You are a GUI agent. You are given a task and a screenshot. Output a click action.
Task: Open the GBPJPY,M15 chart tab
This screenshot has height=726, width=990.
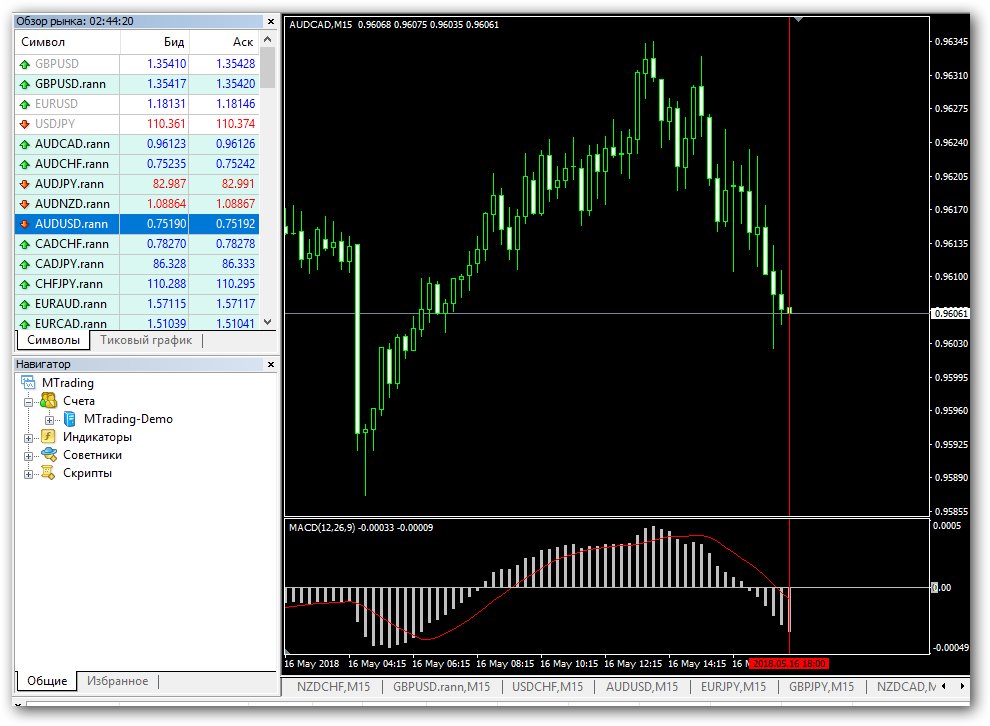click(x=821, y=686)
